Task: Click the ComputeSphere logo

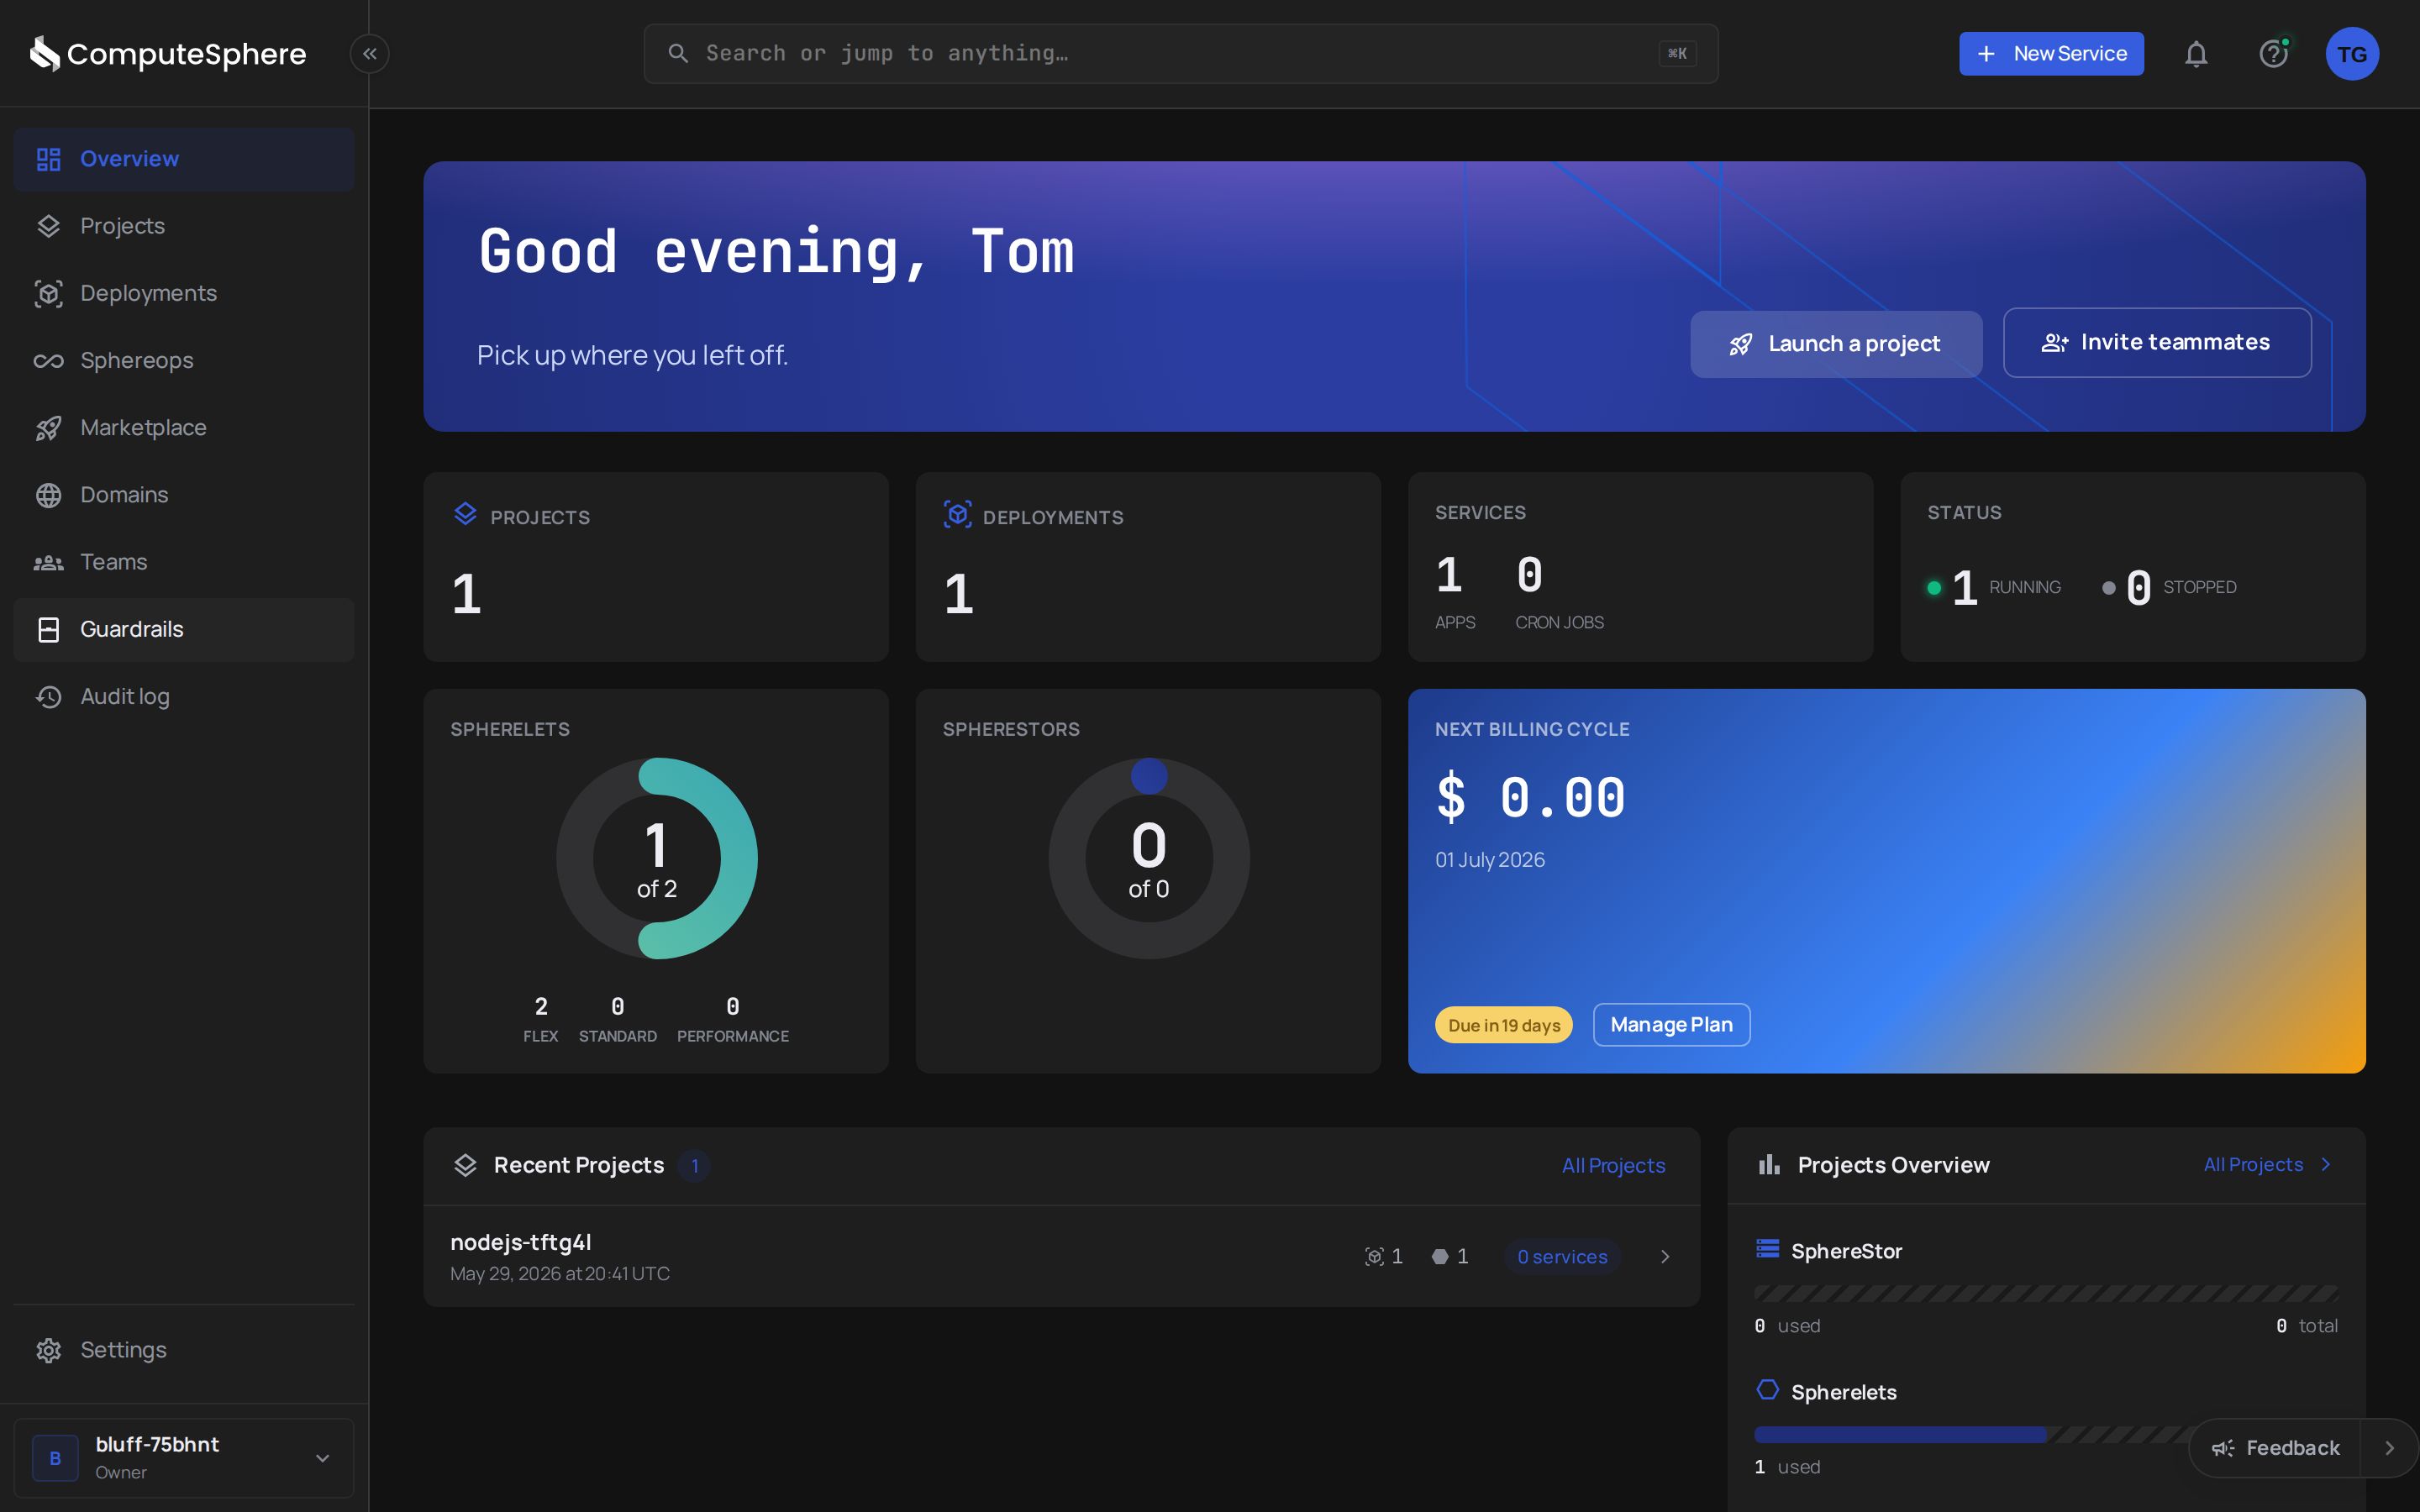Action: 168,54
